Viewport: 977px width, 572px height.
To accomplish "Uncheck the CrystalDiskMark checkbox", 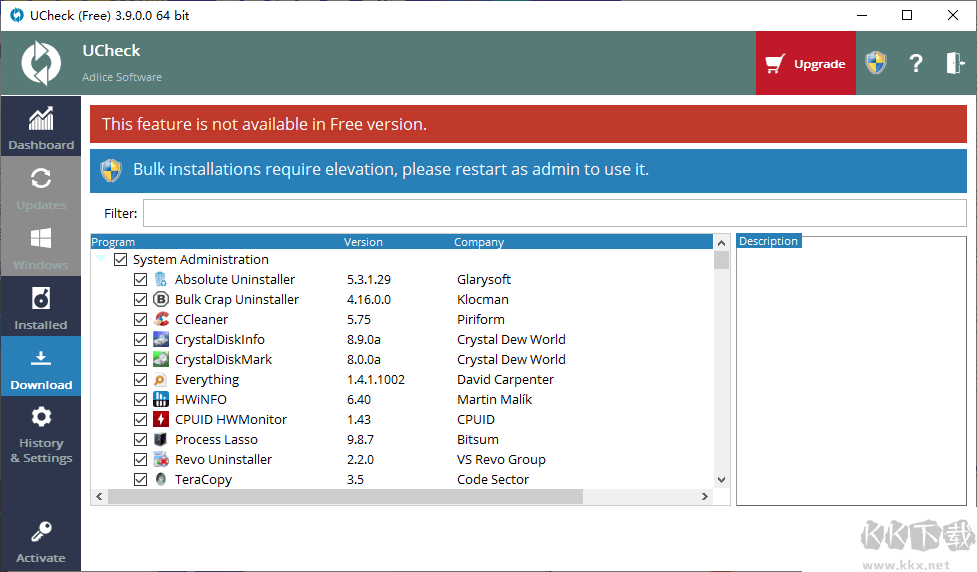I will pyautogui.click(x=140, y=359).
